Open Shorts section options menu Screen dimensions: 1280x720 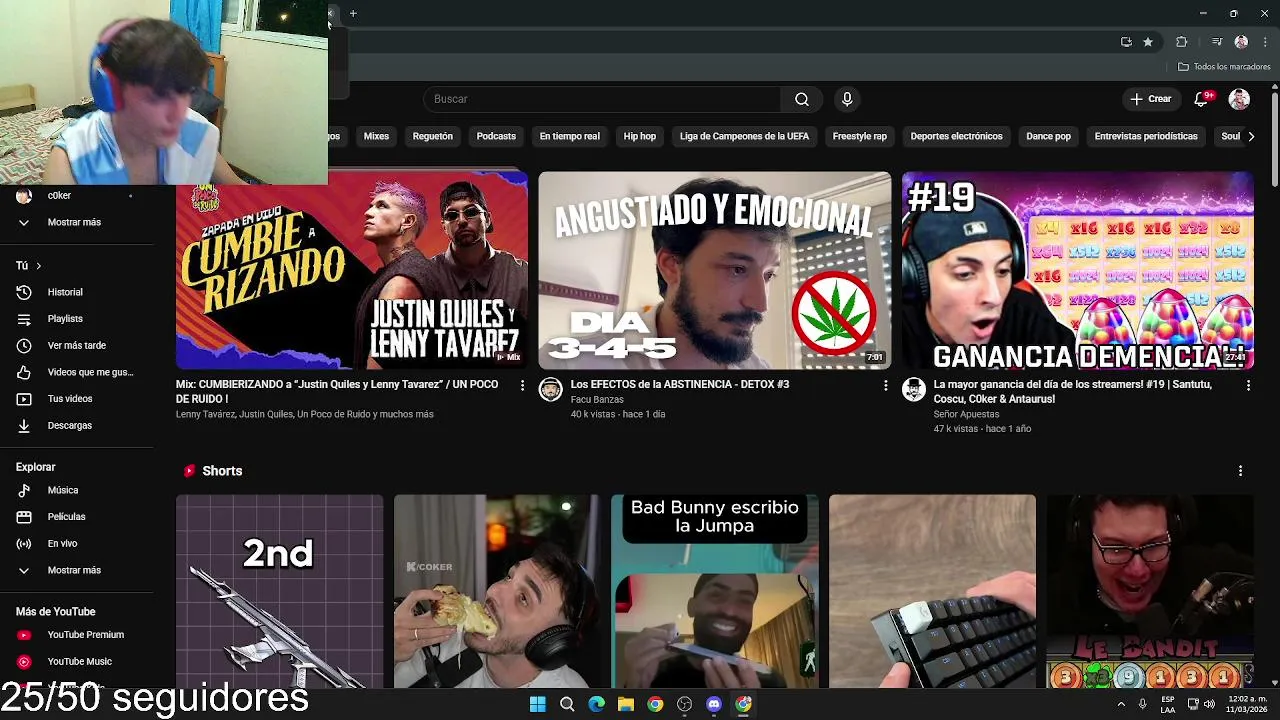(x=1240, y=471)
